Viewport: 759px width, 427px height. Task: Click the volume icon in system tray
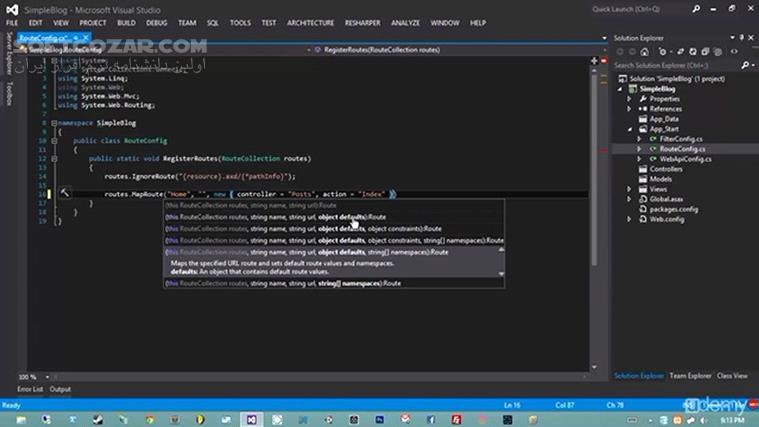pos(704,420)
